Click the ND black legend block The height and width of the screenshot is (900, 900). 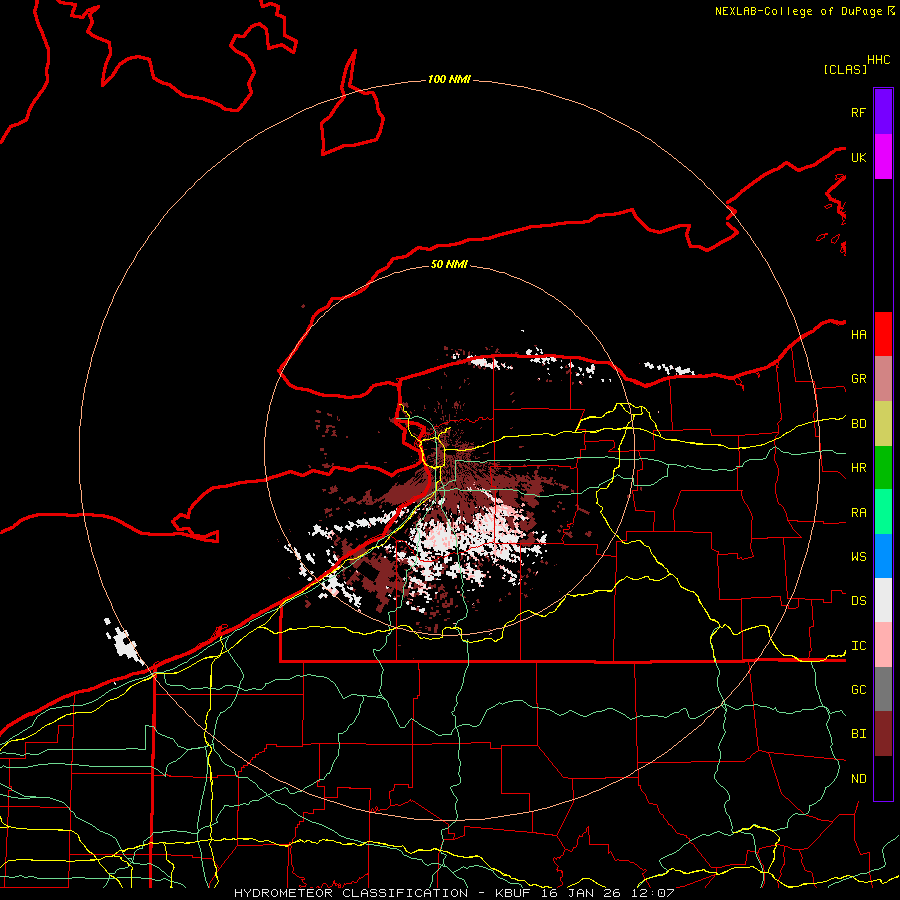pyautogui.click(x=883, y=778)
